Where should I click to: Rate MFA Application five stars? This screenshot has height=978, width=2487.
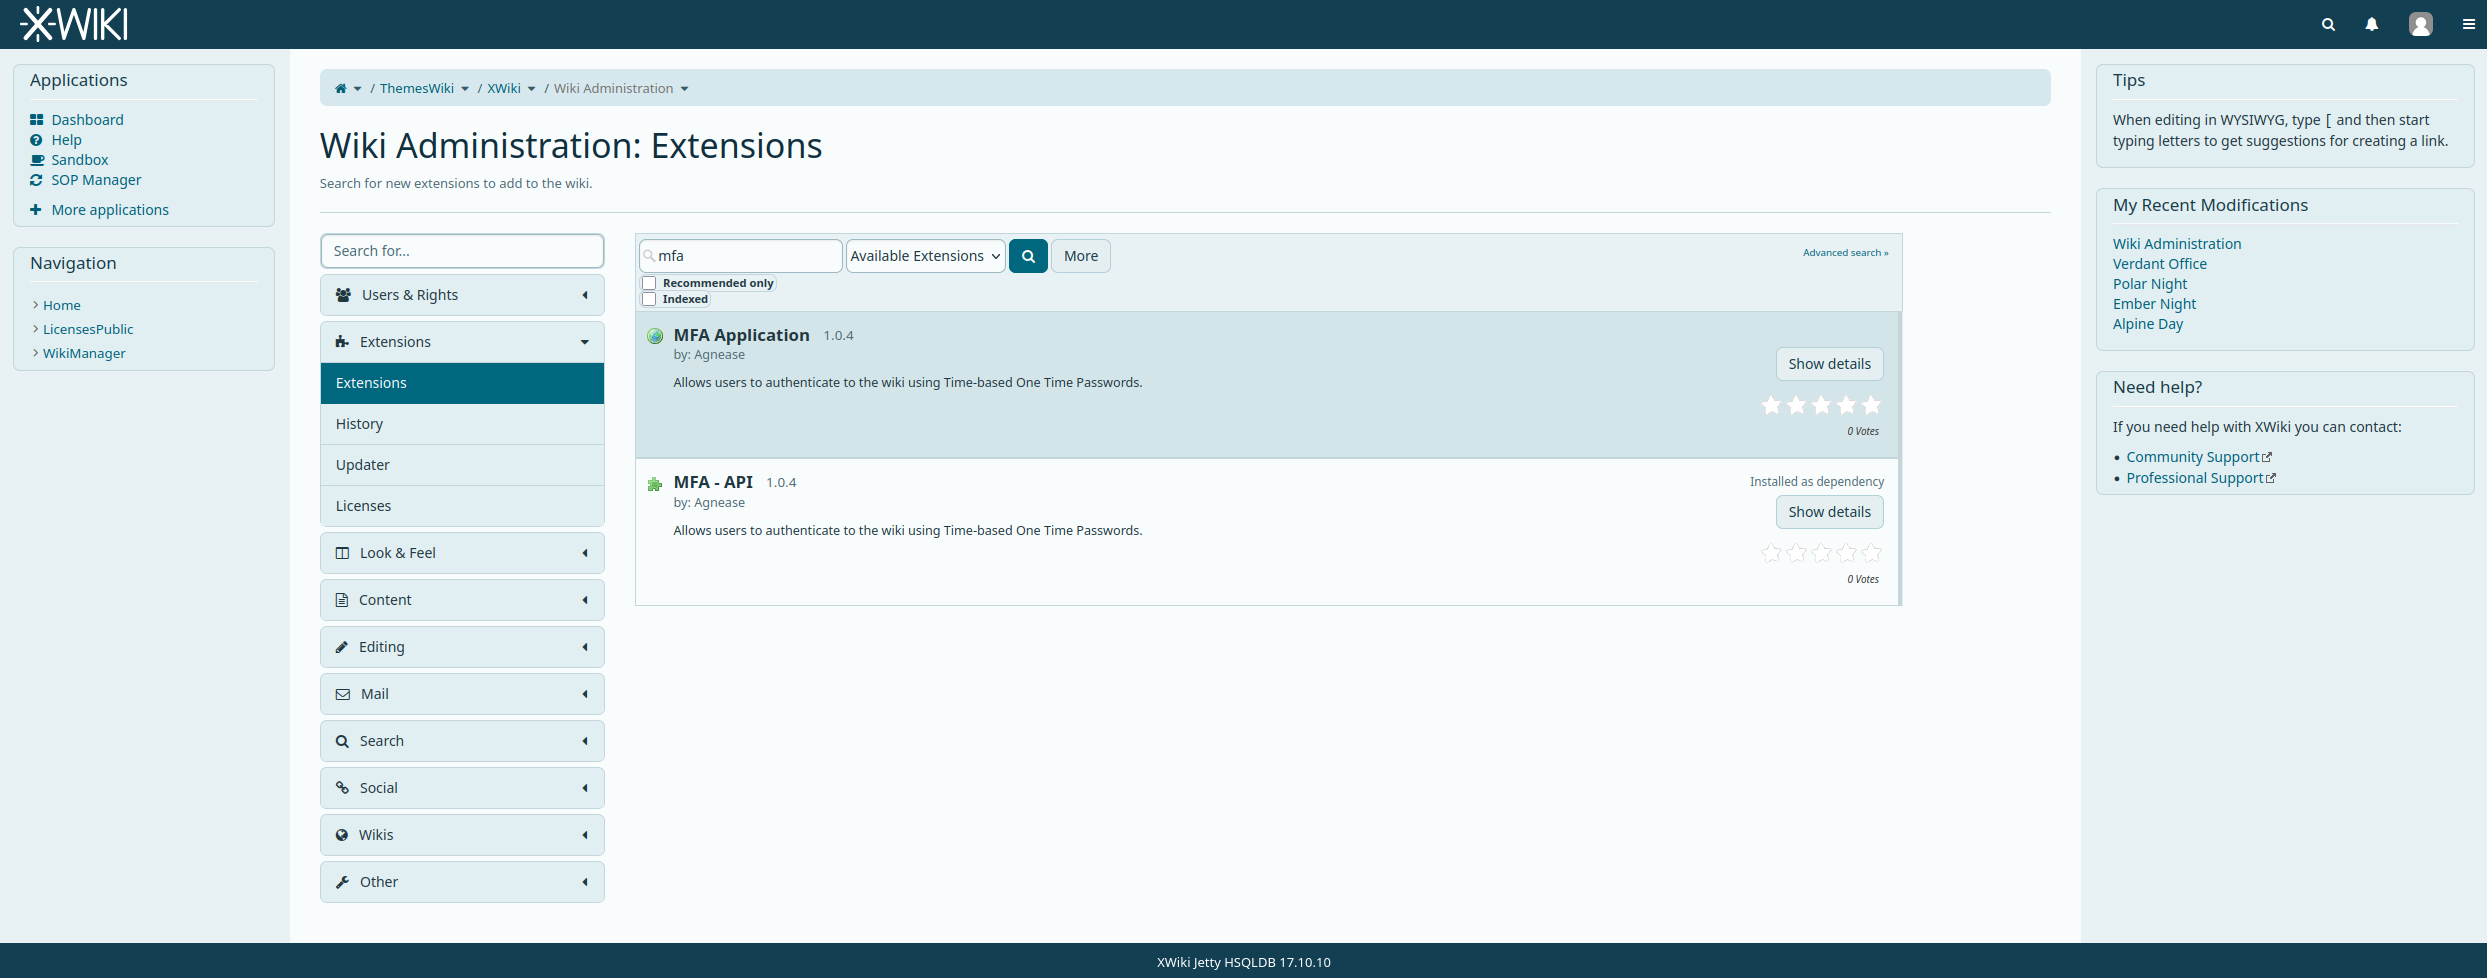click(1871, 405)
